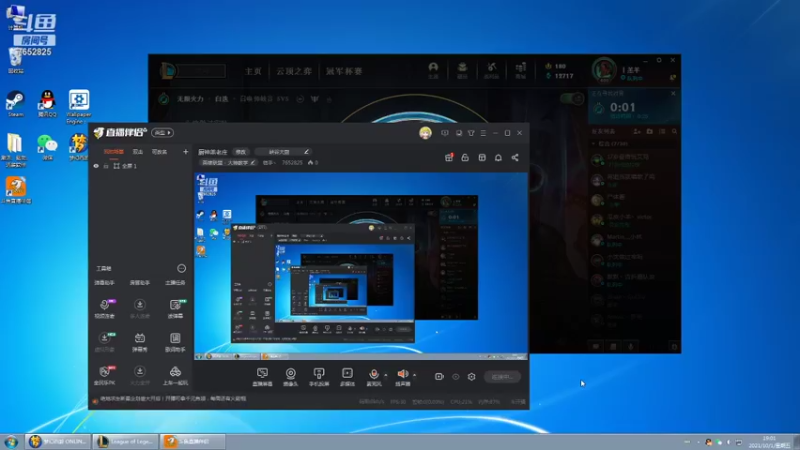800x450 pixels.
Task: Click the search icon in League friends list
Action: pos(674,132)
